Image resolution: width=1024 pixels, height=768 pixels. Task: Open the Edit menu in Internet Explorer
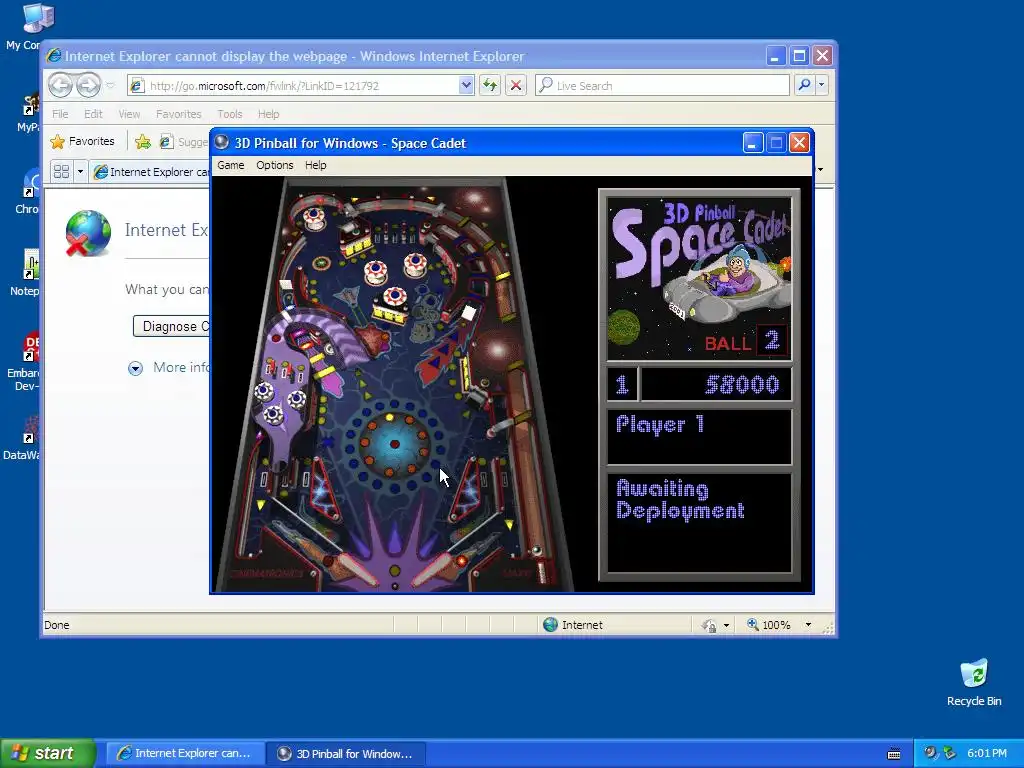[x=93, y=114]
